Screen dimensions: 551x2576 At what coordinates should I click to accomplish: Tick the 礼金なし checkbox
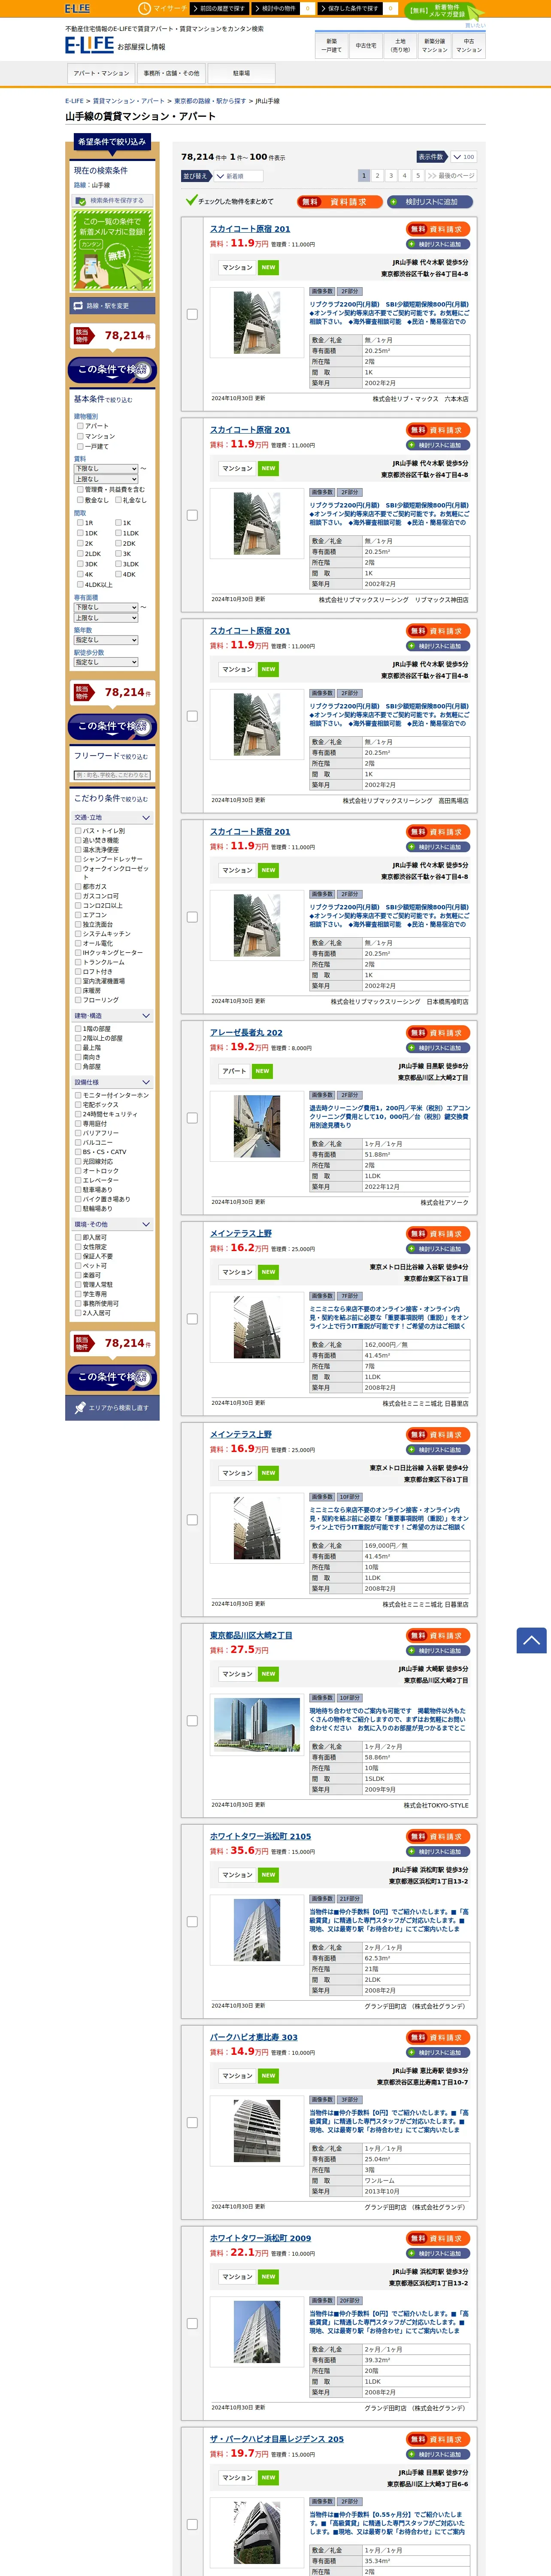[x=118, y=500]
